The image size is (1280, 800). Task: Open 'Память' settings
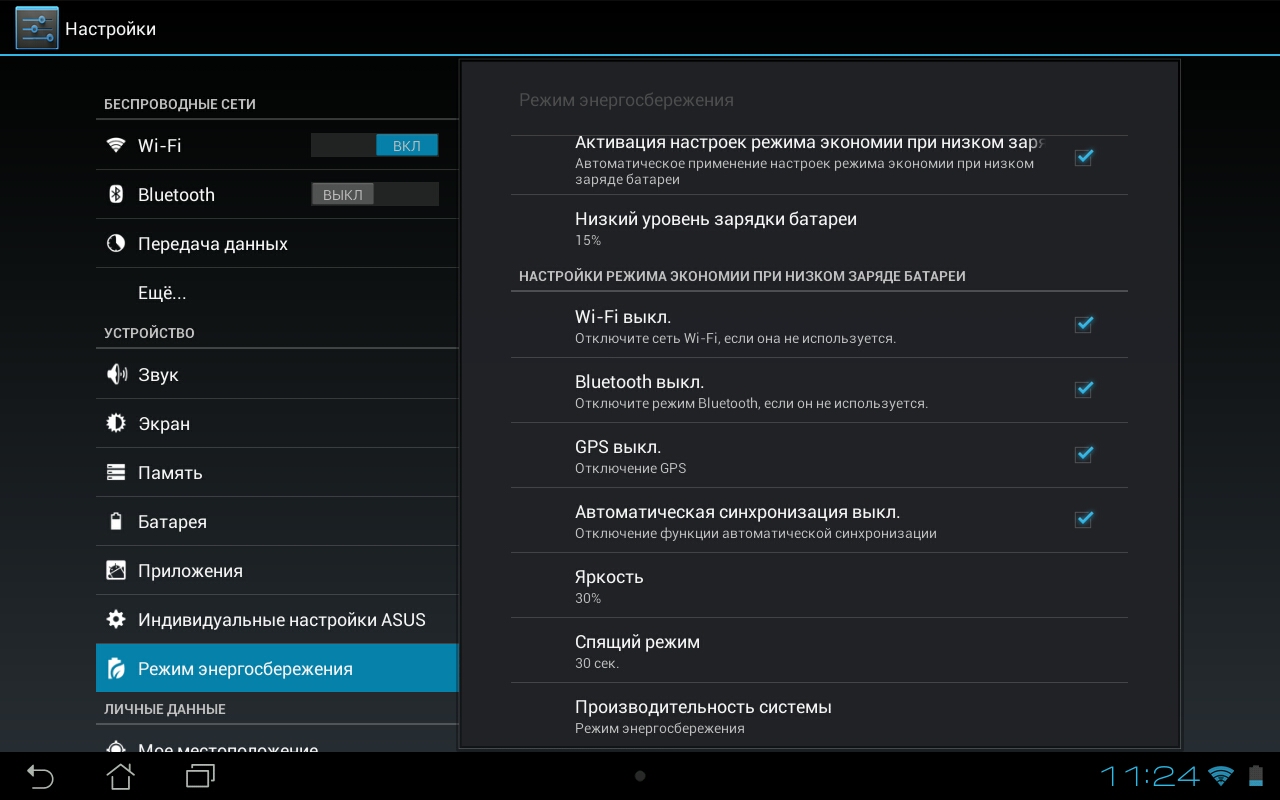(277, 473)
